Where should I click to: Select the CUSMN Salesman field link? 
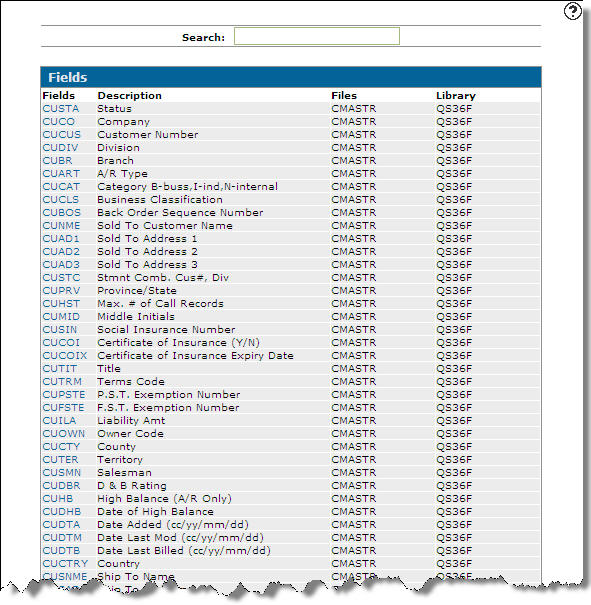62,473
